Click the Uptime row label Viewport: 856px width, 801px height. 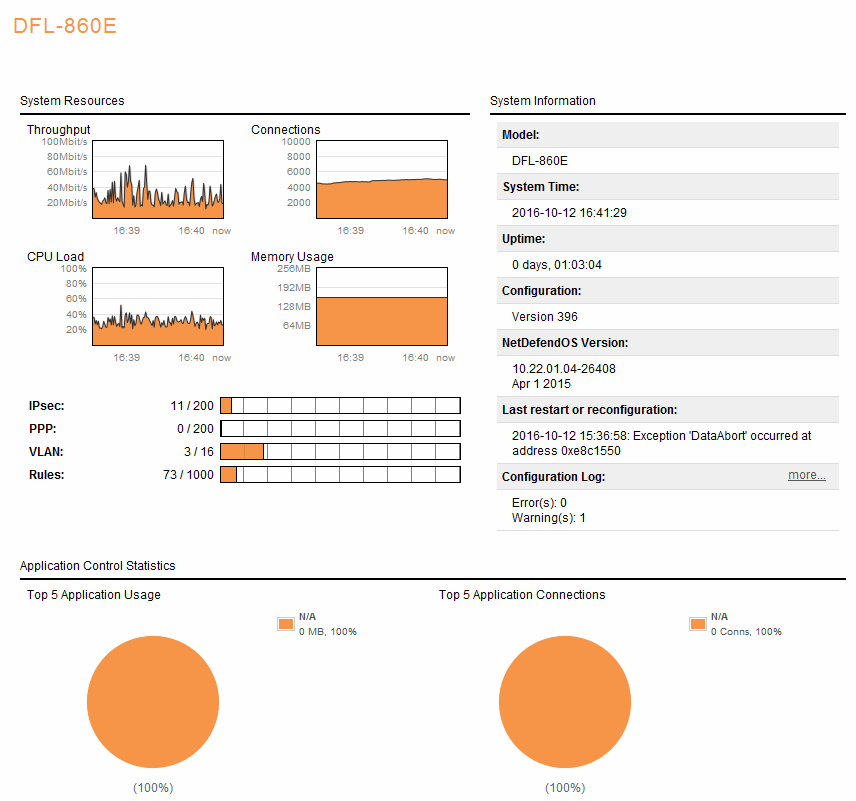tap(526, 239)
